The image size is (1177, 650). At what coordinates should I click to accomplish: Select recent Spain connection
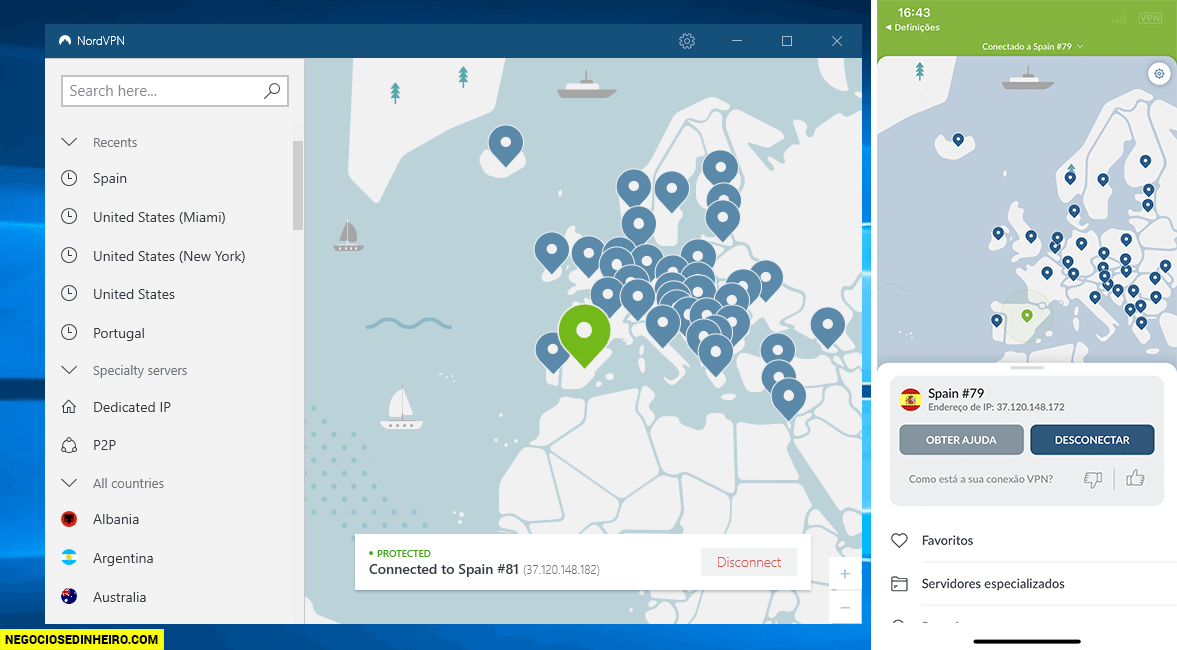coord(110,179)
